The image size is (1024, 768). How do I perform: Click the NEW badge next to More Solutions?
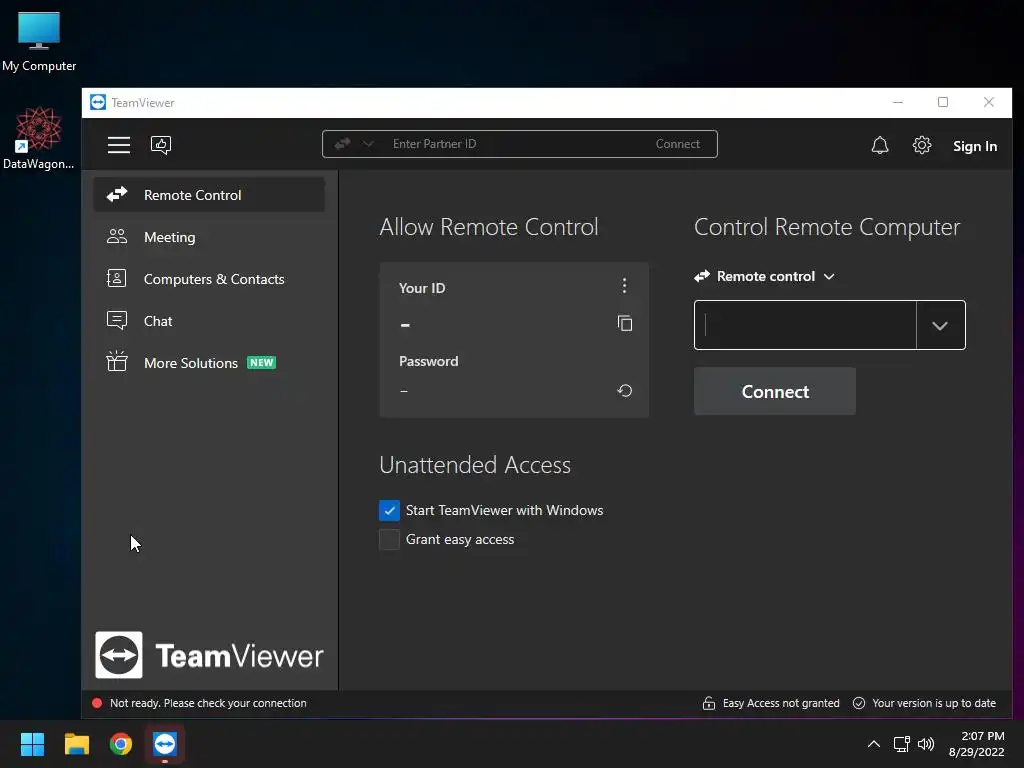pos(261,362)
